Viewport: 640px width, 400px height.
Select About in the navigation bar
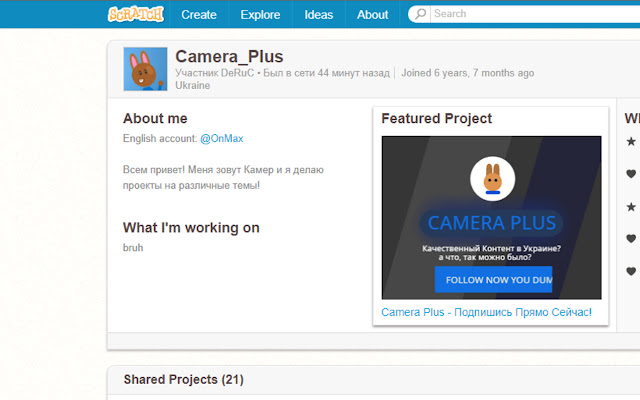coord(372,15)
